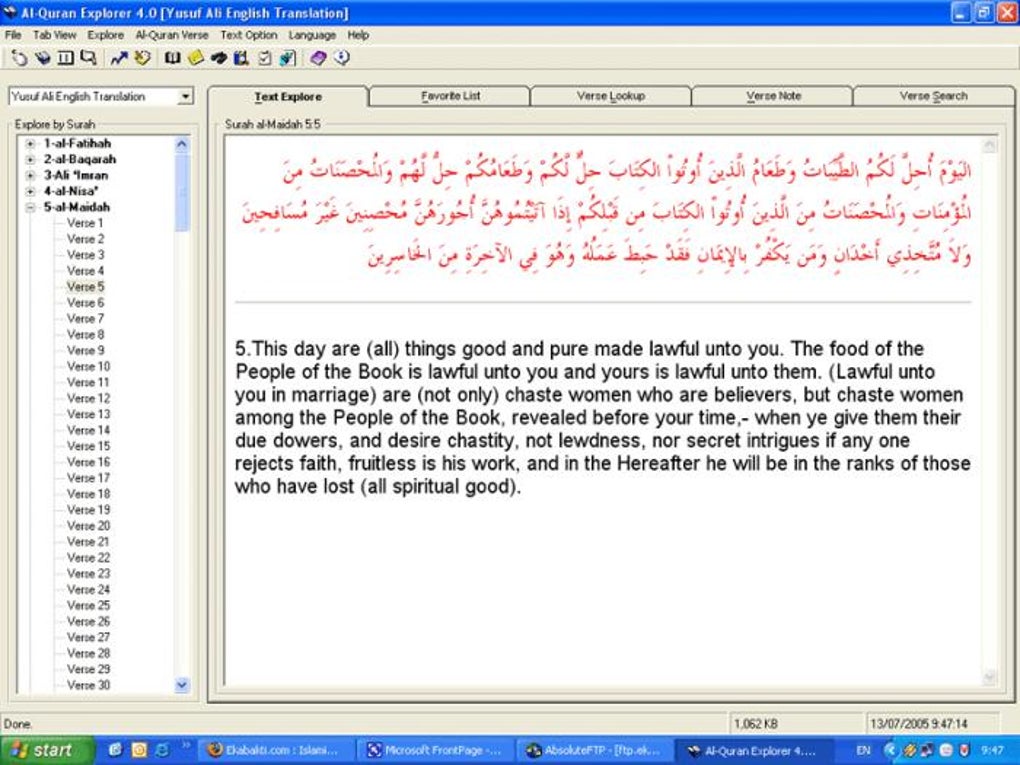
Task: Open the File menu
Action: [x=13, y=35]
